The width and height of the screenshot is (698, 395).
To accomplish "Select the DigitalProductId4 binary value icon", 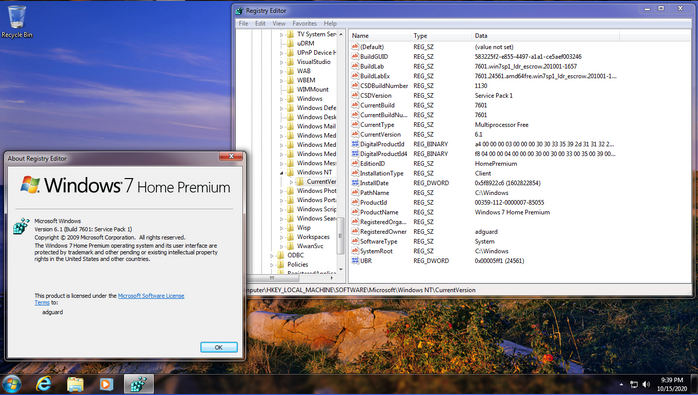I will [x=355, y=154].
